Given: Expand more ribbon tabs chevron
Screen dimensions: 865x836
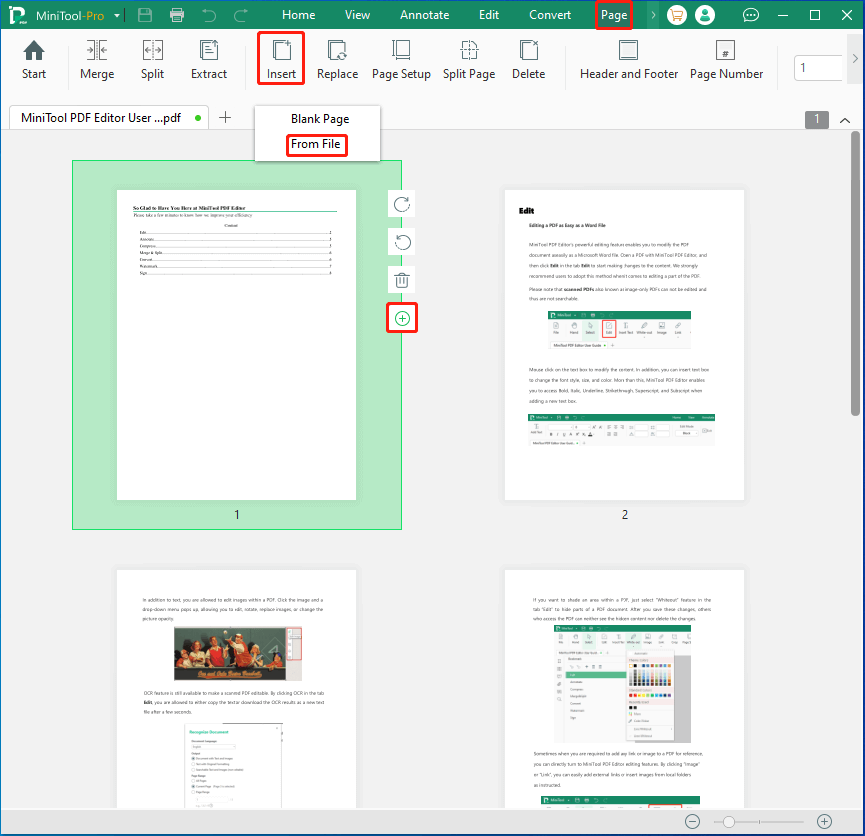Looking at the screenshot, I should coord(653,15).
